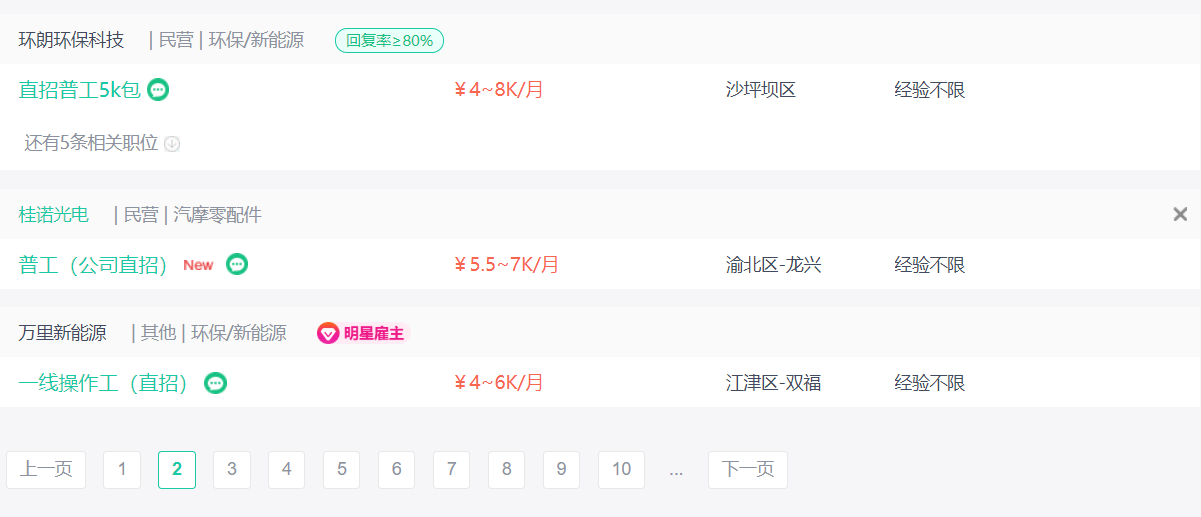Image resolution: width=1201 pixels, height=517 pixels.
Task: Click chat icon next to 普工（公司直招）
Action: tap(237, 265)
